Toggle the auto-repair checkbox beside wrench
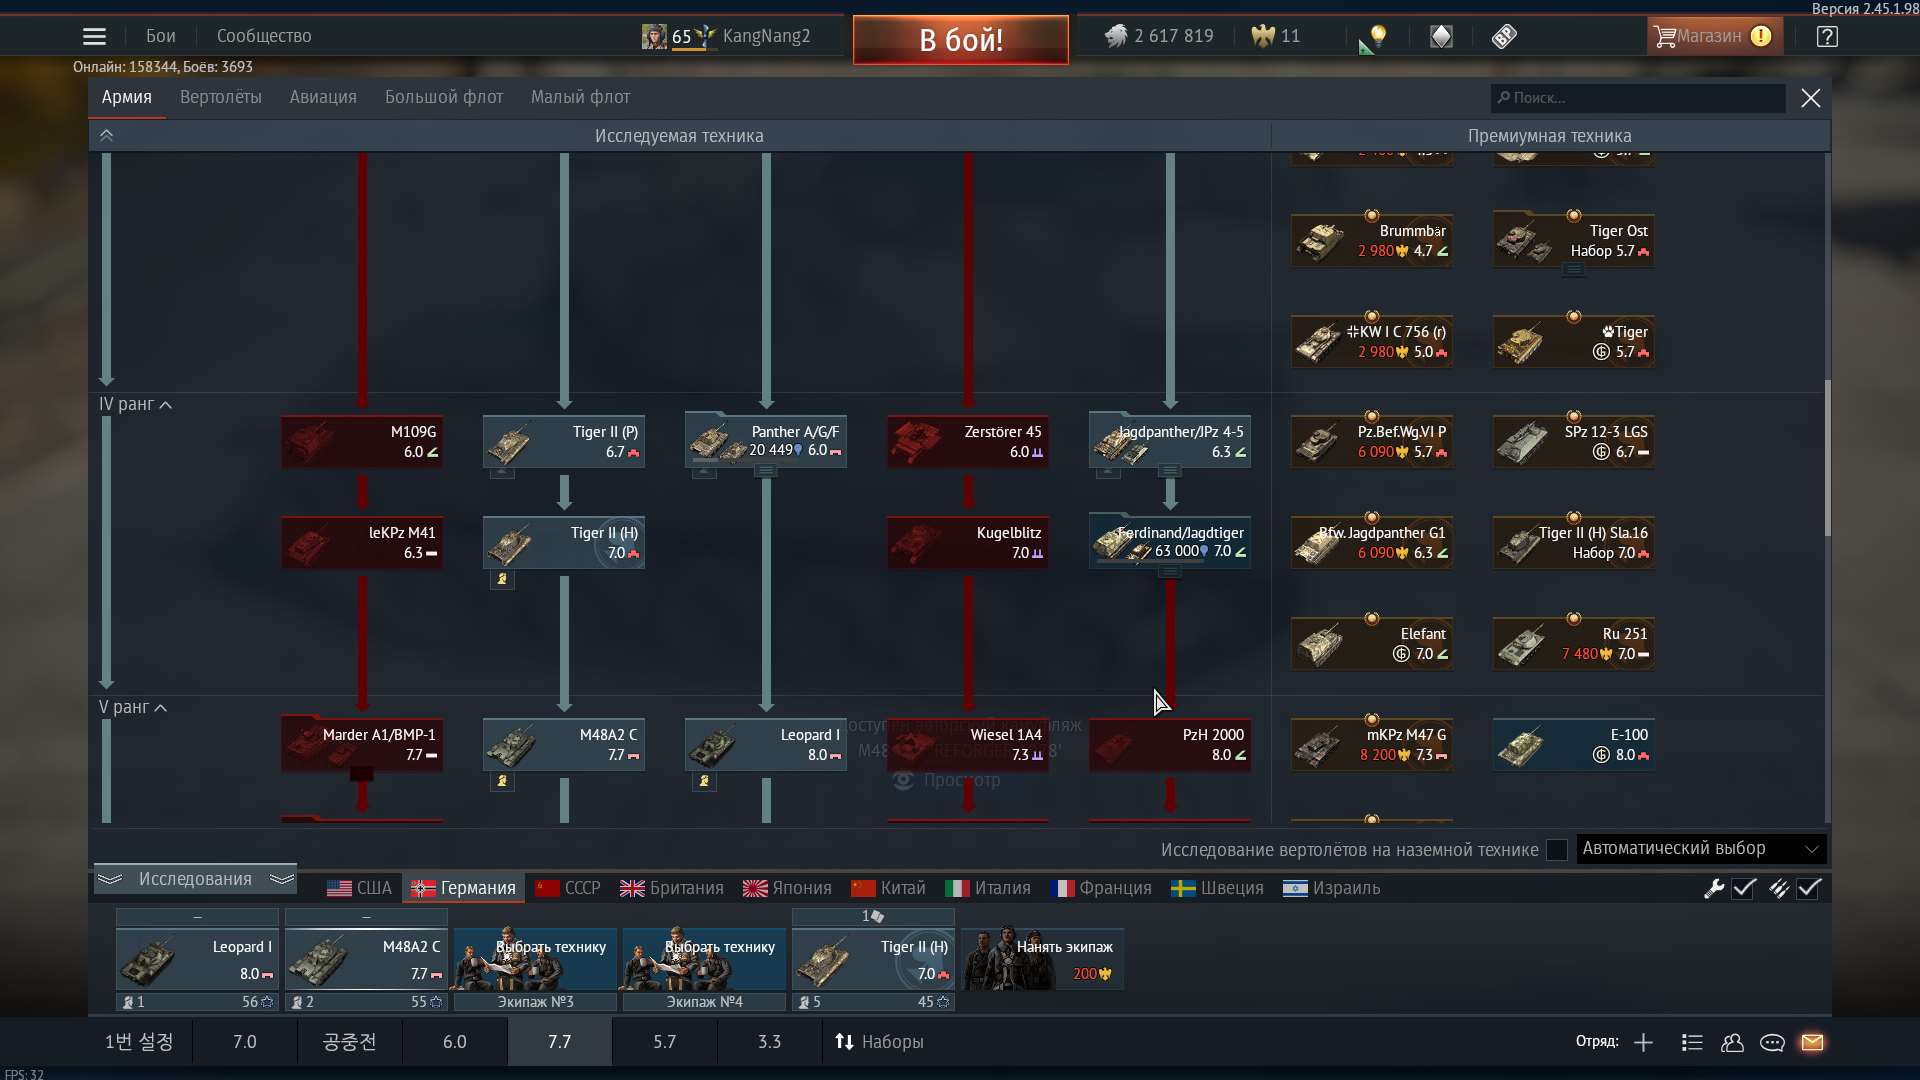The image size is (1920, 1080). coord(1745,888)
